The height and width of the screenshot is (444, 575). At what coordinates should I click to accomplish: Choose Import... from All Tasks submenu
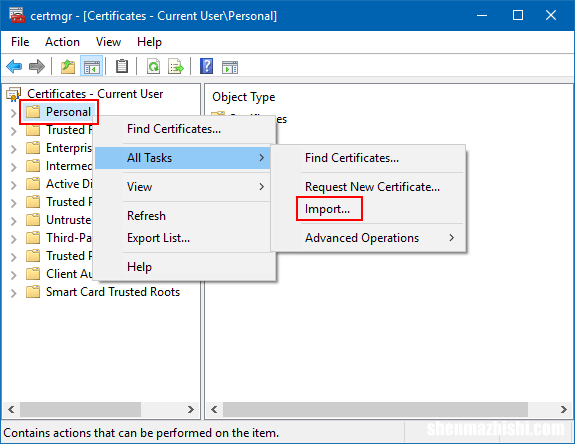pos(327,209)
